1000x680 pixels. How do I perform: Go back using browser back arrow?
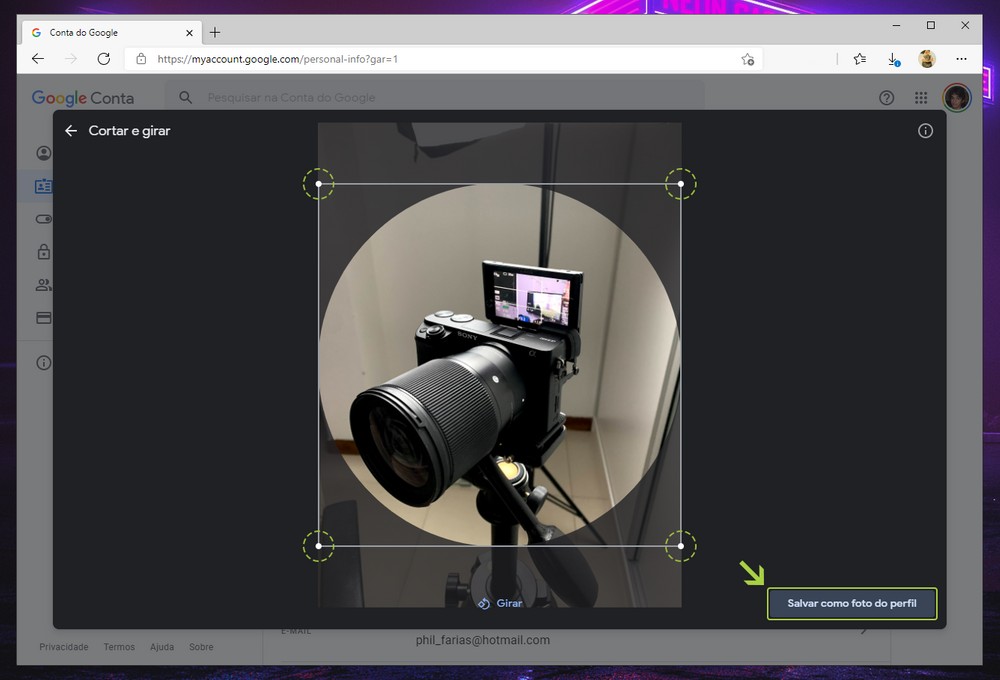(38, 59)
